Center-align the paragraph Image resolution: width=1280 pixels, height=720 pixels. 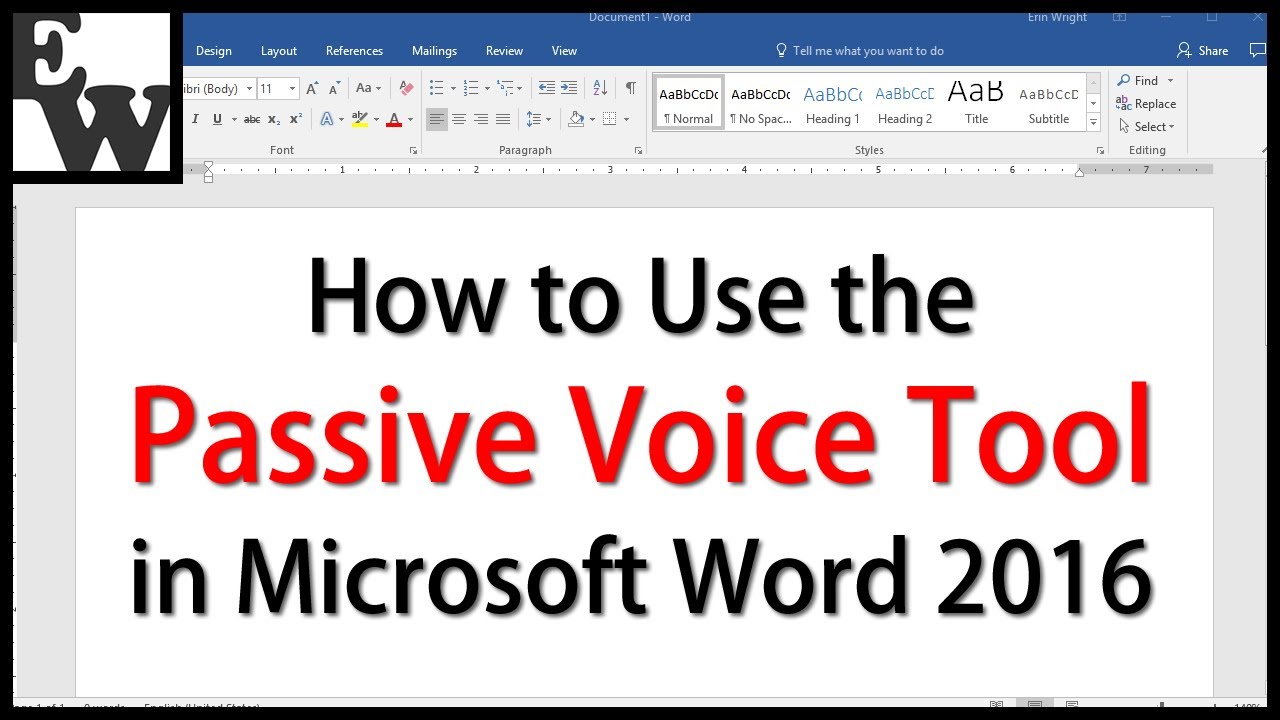(459, 119)
